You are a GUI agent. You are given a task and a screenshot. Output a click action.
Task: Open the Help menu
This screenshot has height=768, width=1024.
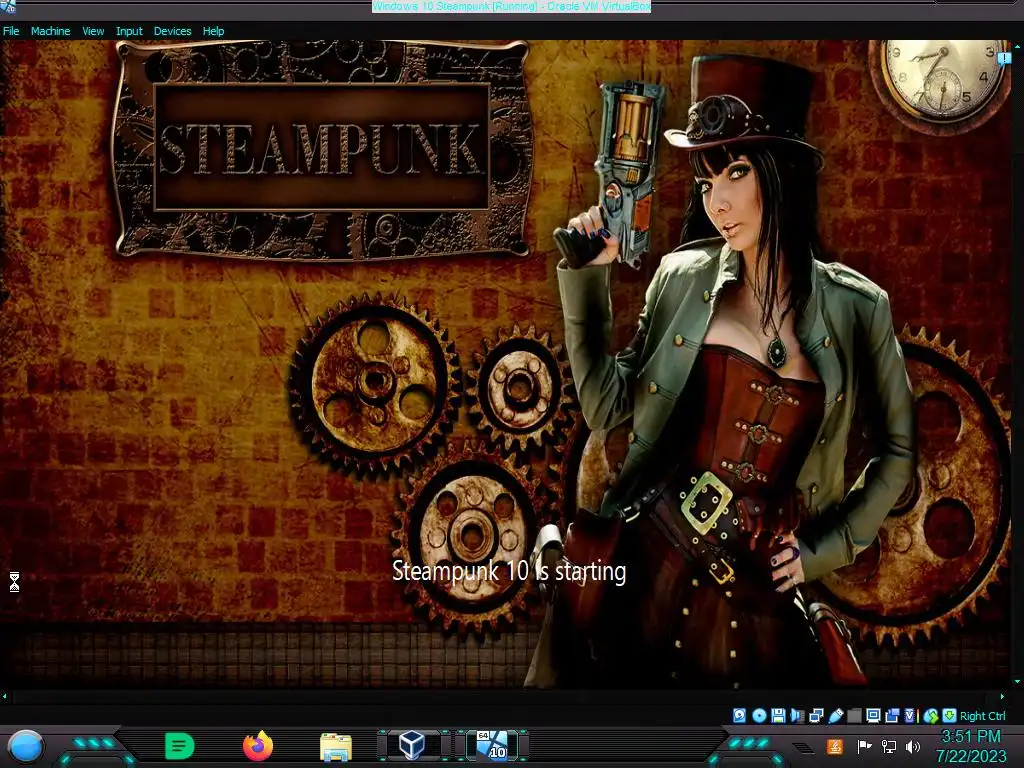click(x=214, y=31)
